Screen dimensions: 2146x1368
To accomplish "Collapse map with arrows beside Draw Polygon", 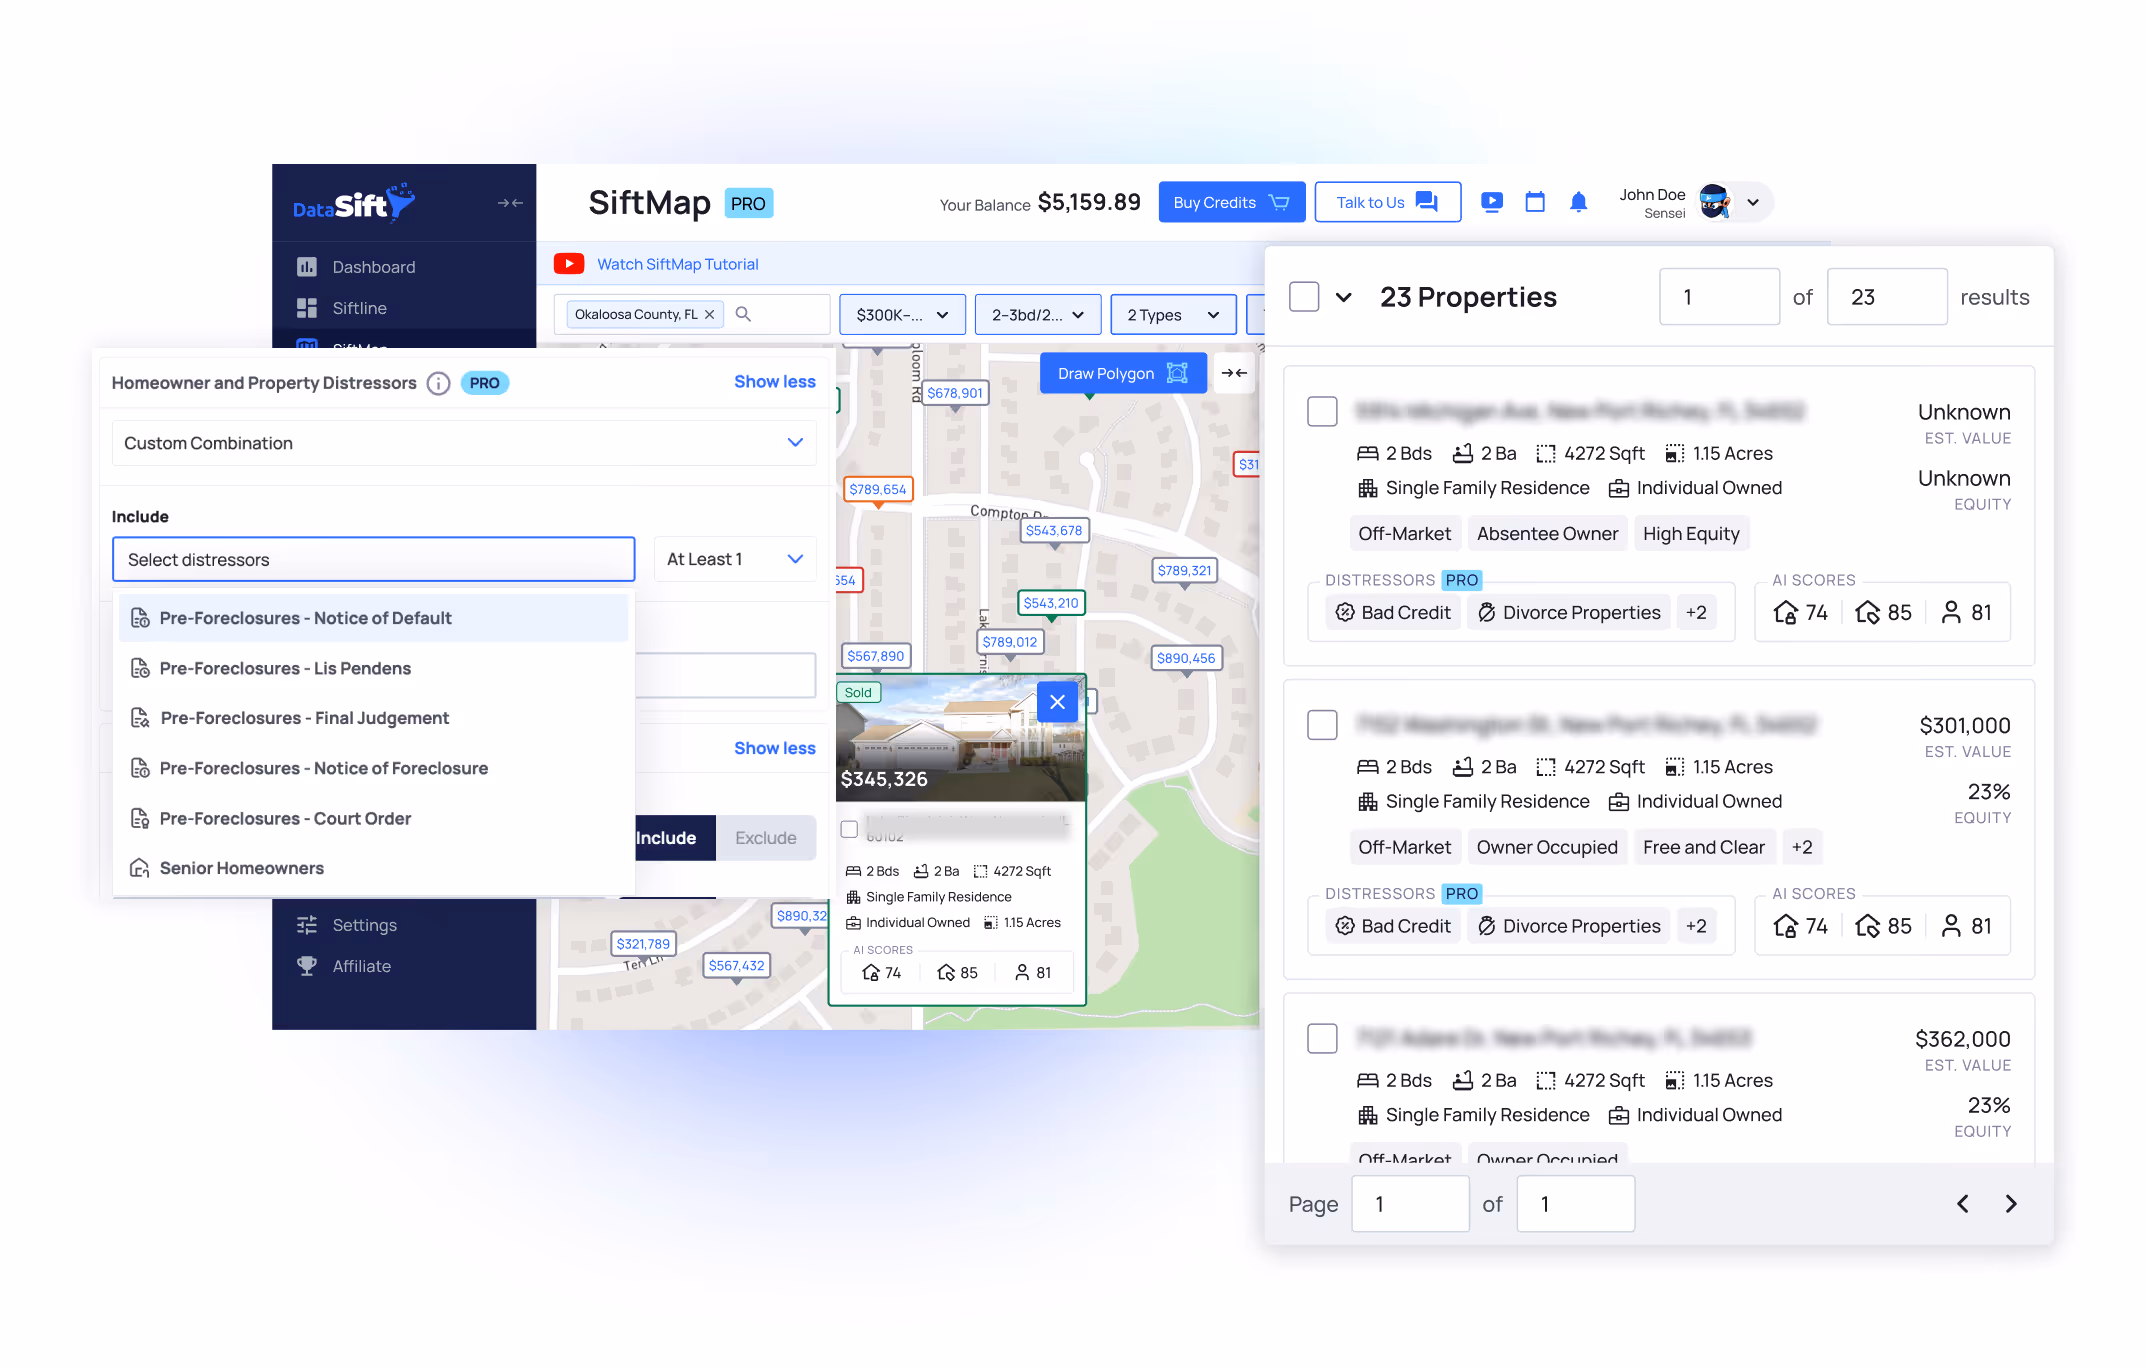I will click(x=1234, y=373).
